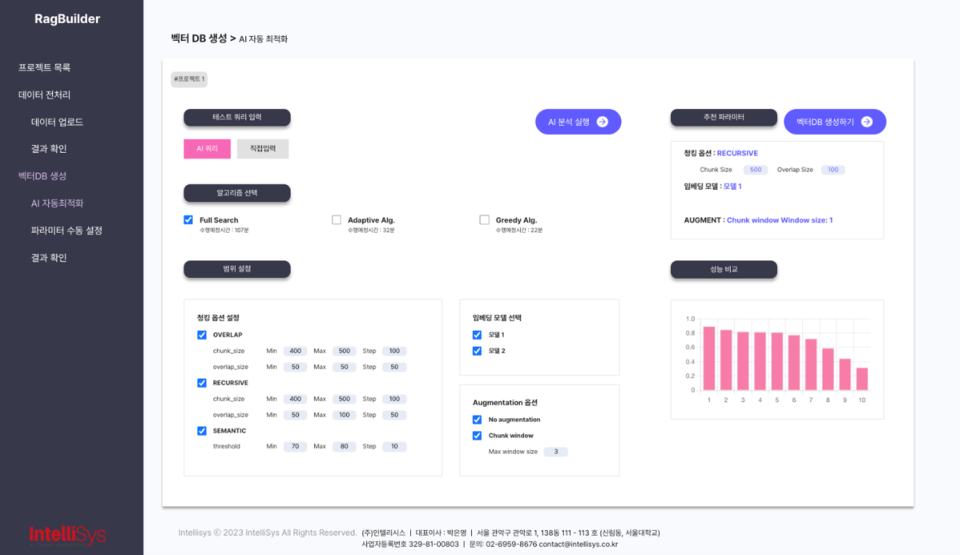Image resolution: width=960 pixels, height=555 pixels.
Task: Toggle the SEMANTIC chunking option
Action: [x=202, y=431]
